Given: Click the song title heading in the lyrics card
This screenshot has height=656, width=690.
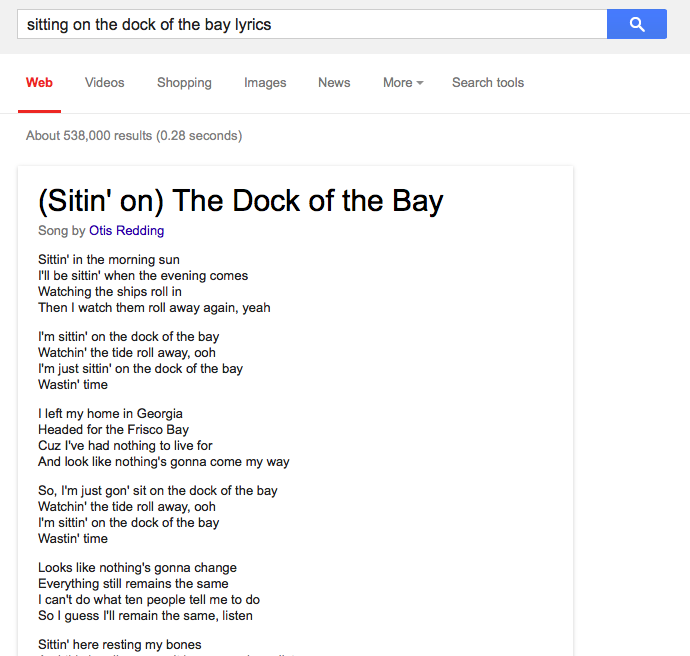Looking at the screenshot, I should (x=240, y=201).
